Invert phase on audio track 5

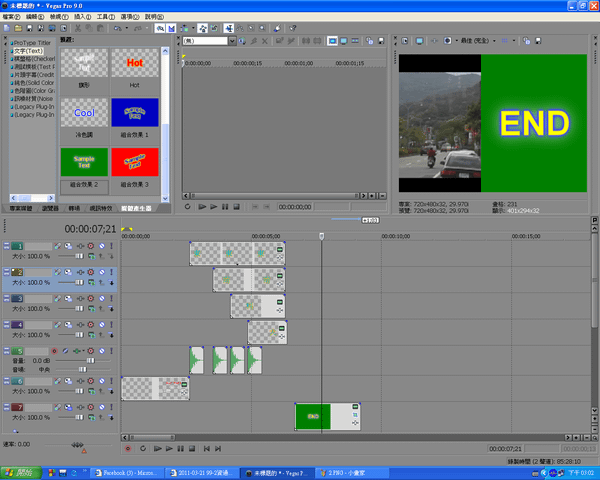click(65, 351)
